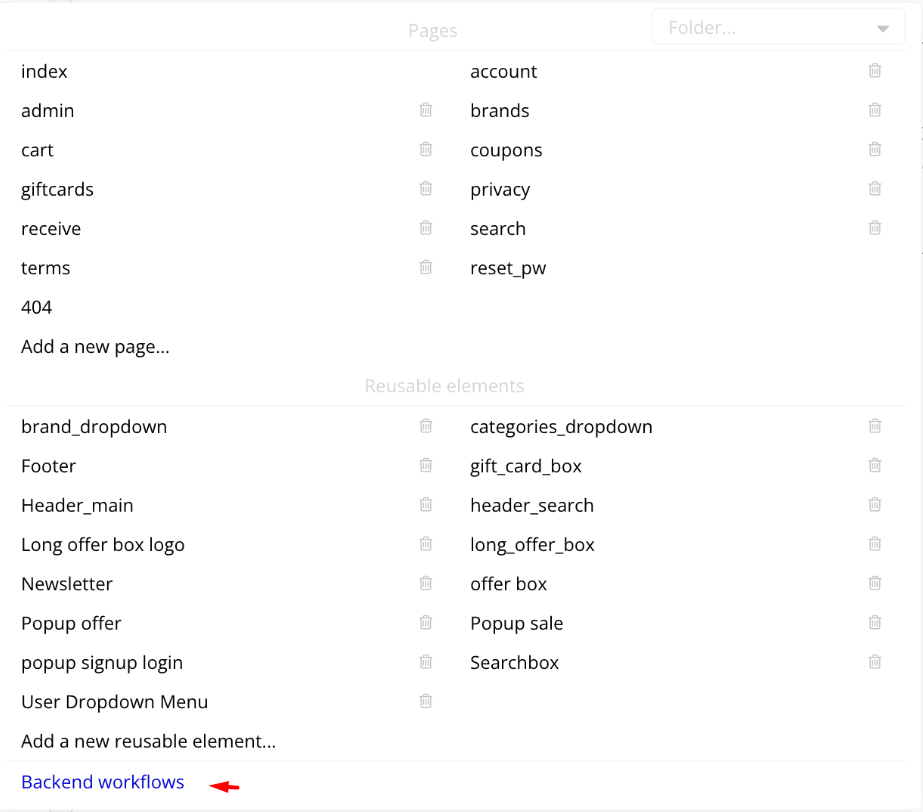This screenshot has width=923, height=812.
Task: Click Add a new reusable element
Action: [148, 741]
